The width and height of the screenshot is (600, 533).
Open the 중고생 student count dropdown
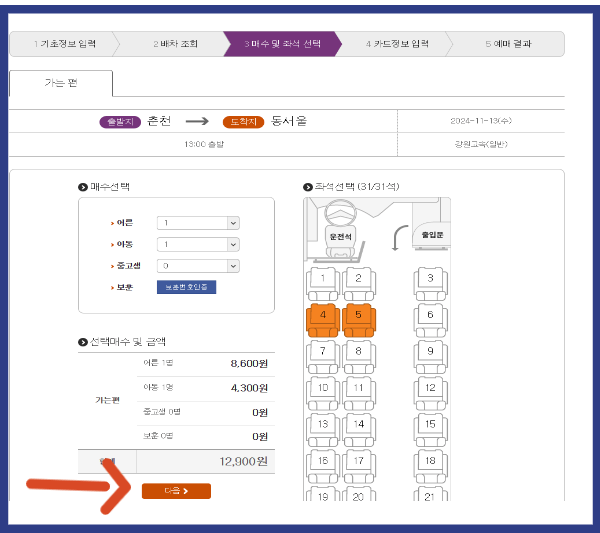pos(198,266)
